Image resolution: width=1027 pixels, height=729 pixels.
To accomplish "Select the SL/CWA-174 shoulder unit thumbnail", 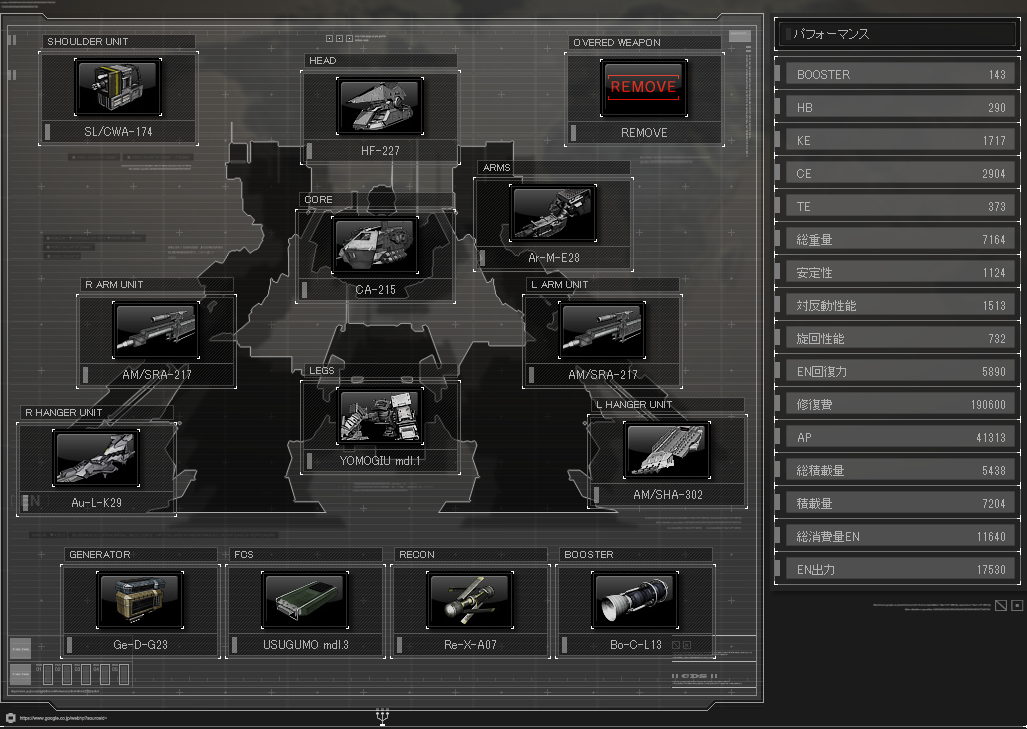I will 118,87.
